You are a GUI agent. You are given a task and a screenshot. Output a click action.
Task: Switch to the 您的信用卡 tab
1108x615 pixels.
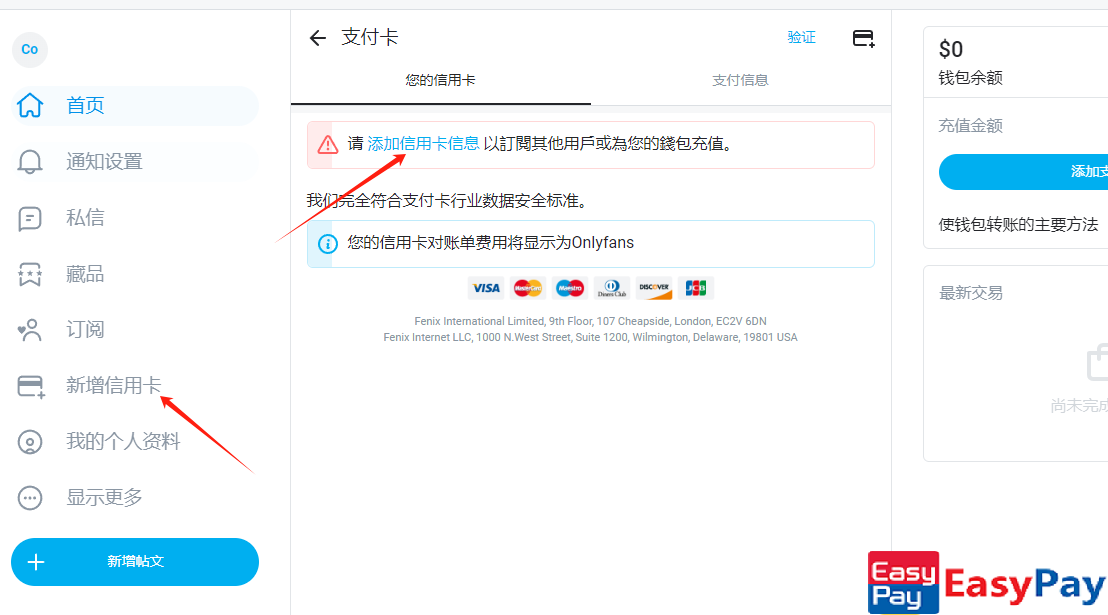pos(441,80)
